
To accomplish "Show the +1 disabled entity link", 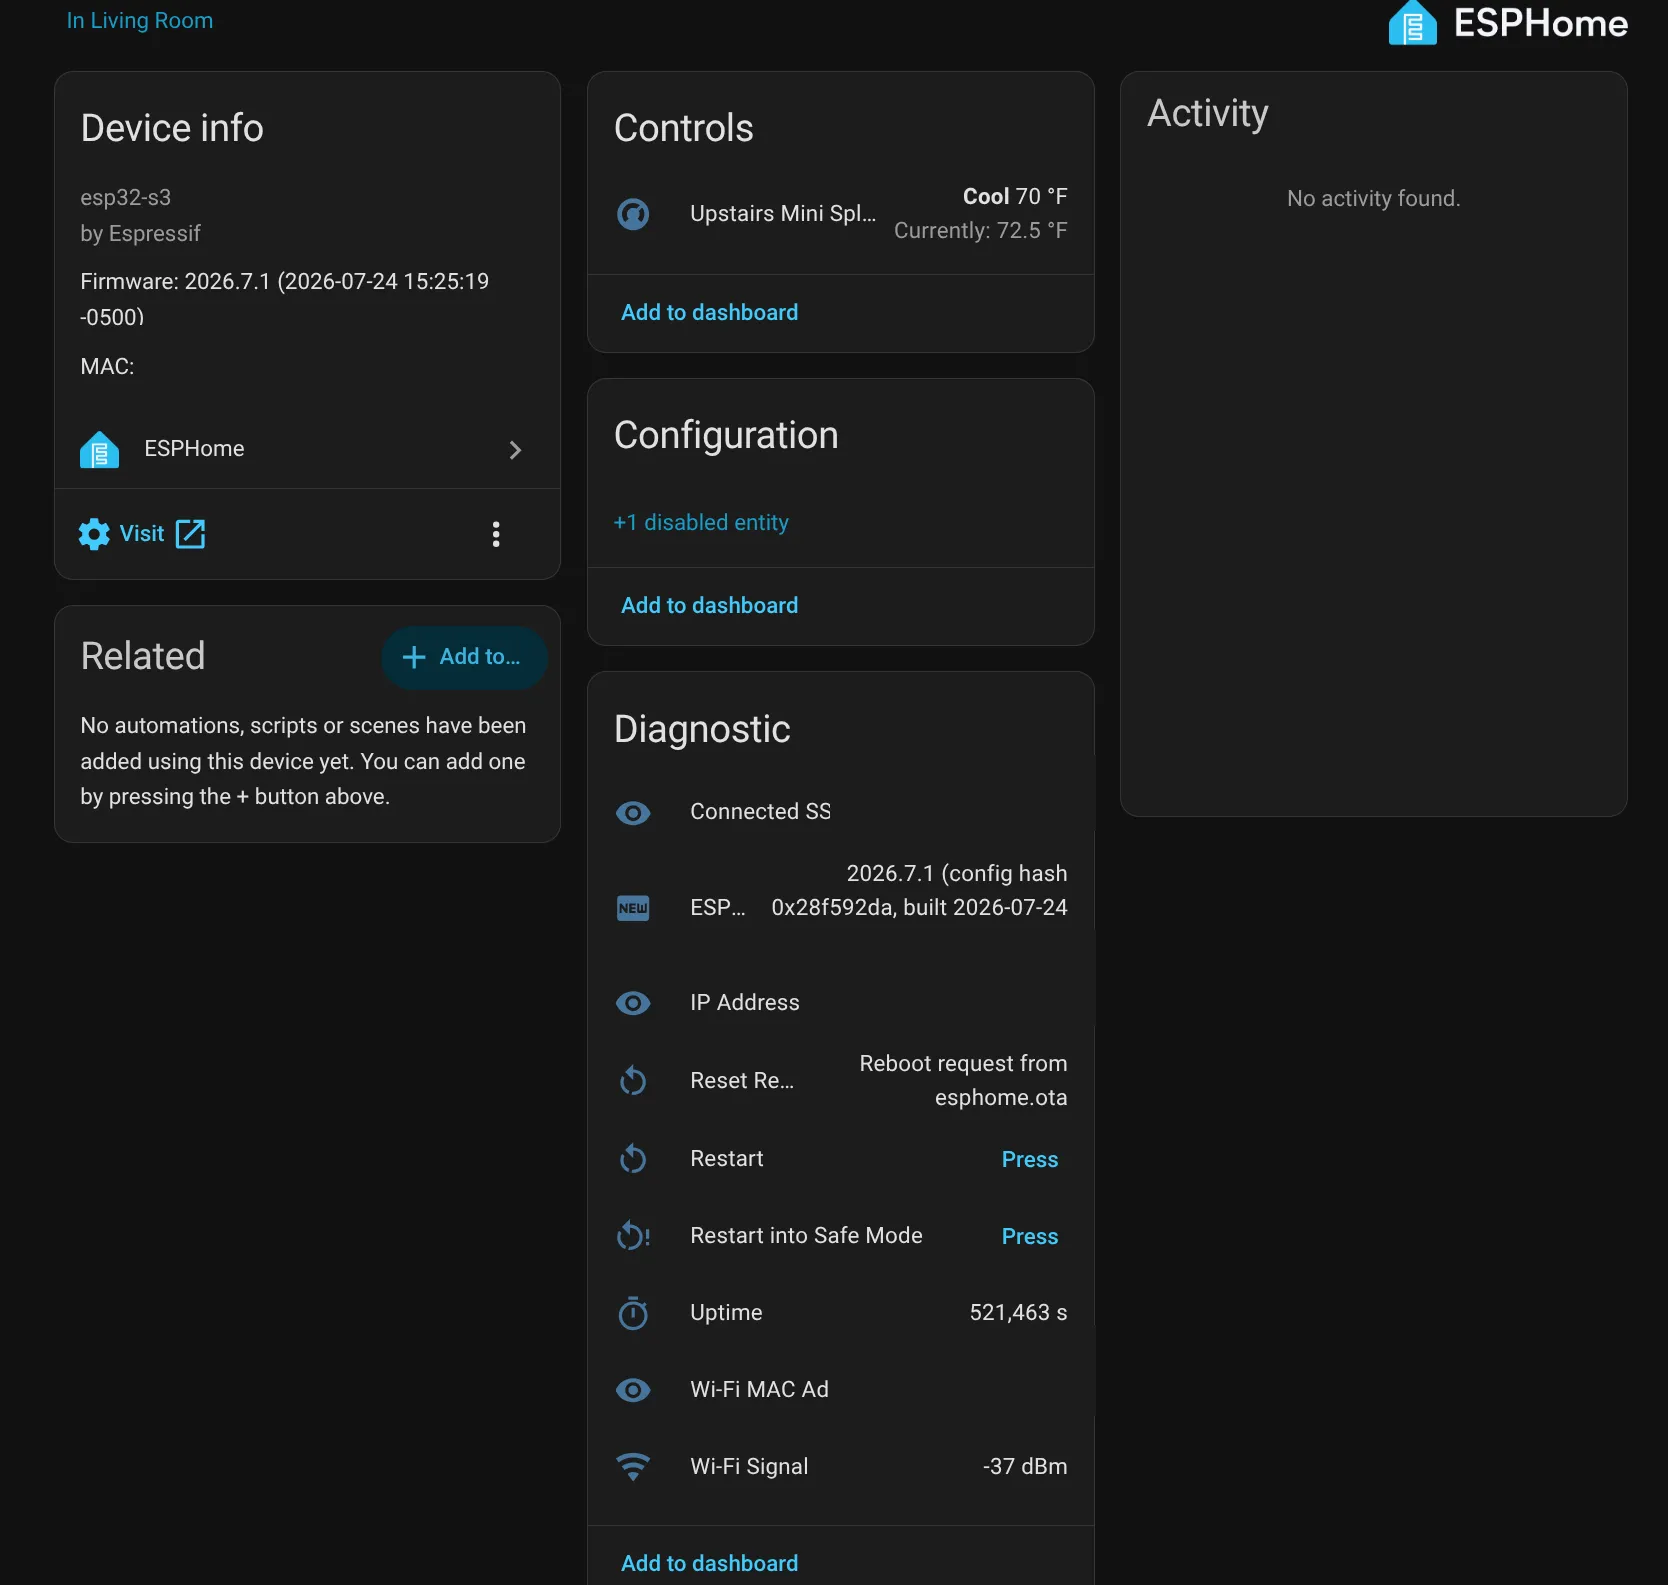I will point(701,523).
